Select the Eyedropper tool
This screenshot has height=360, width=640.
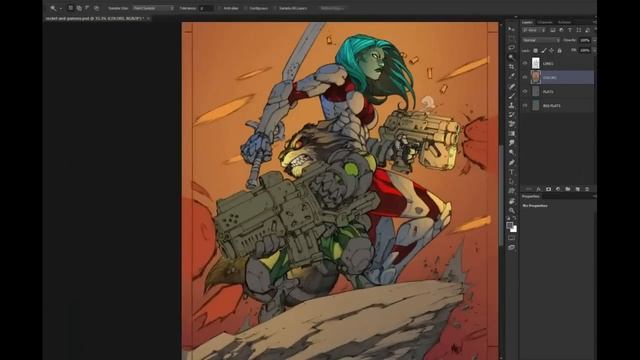coord(511,76)
